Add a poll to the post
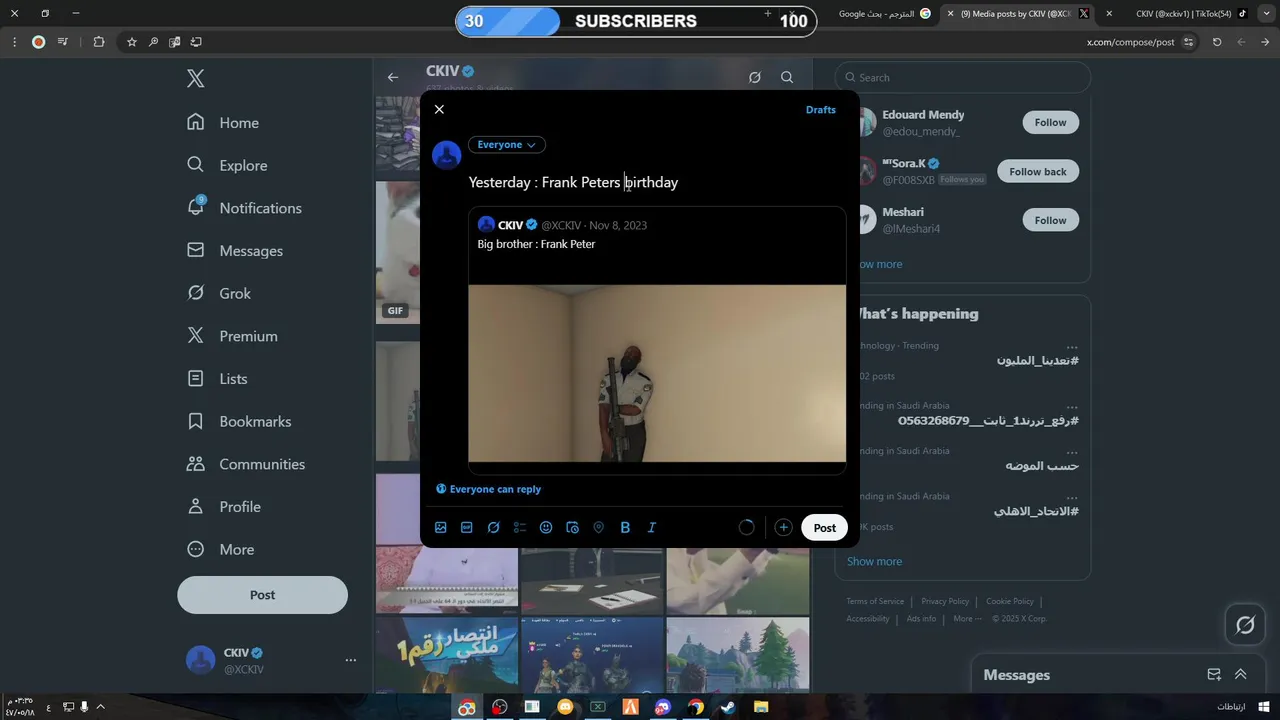Screen dimensions: 1280x720 tap(520, 527)
